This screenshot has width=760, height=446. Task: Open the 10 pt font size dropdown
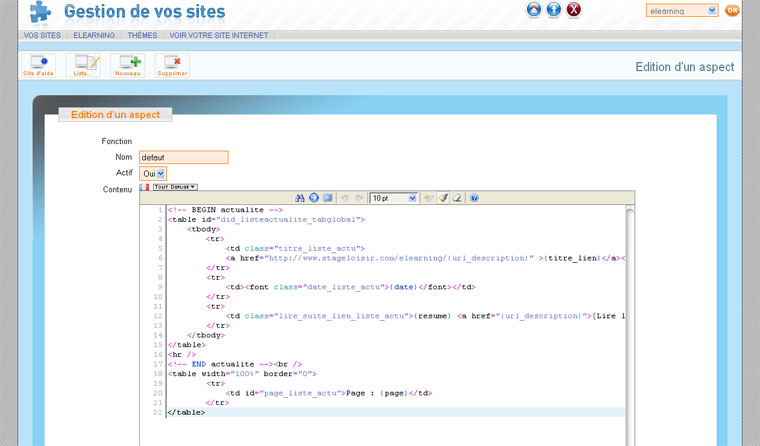pyautogui.click(x=394, y=198)
